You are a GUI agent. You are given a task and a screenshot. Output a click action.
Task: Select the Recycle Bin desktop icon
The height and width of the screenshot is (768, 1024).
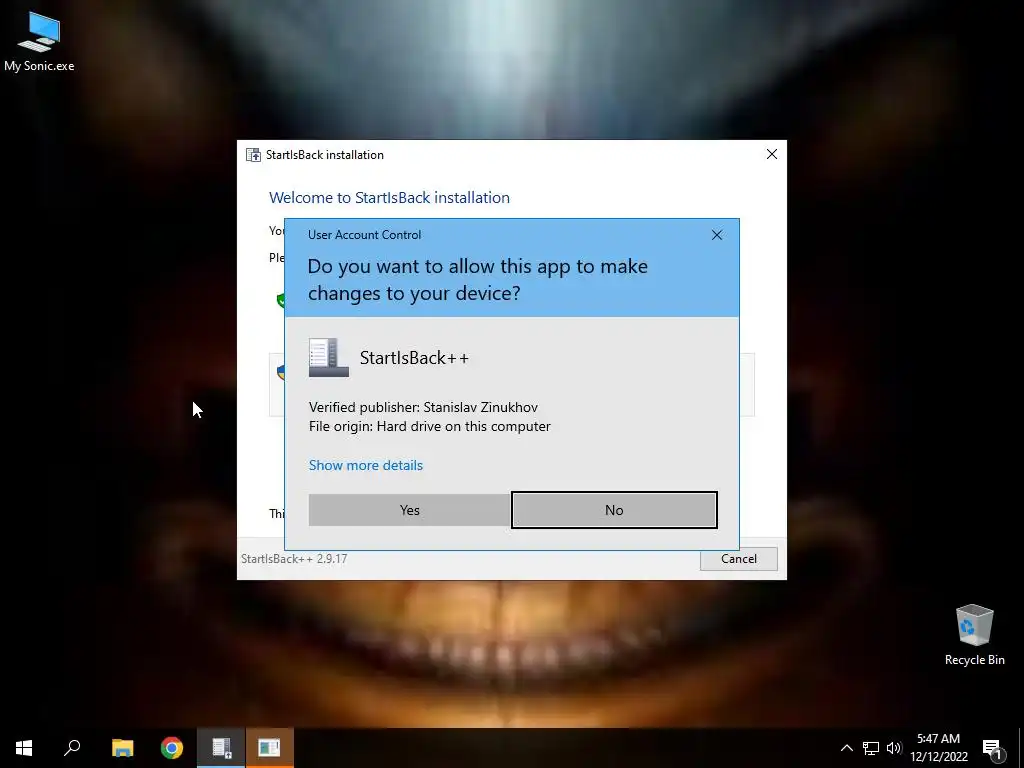(x=974, y=635)
